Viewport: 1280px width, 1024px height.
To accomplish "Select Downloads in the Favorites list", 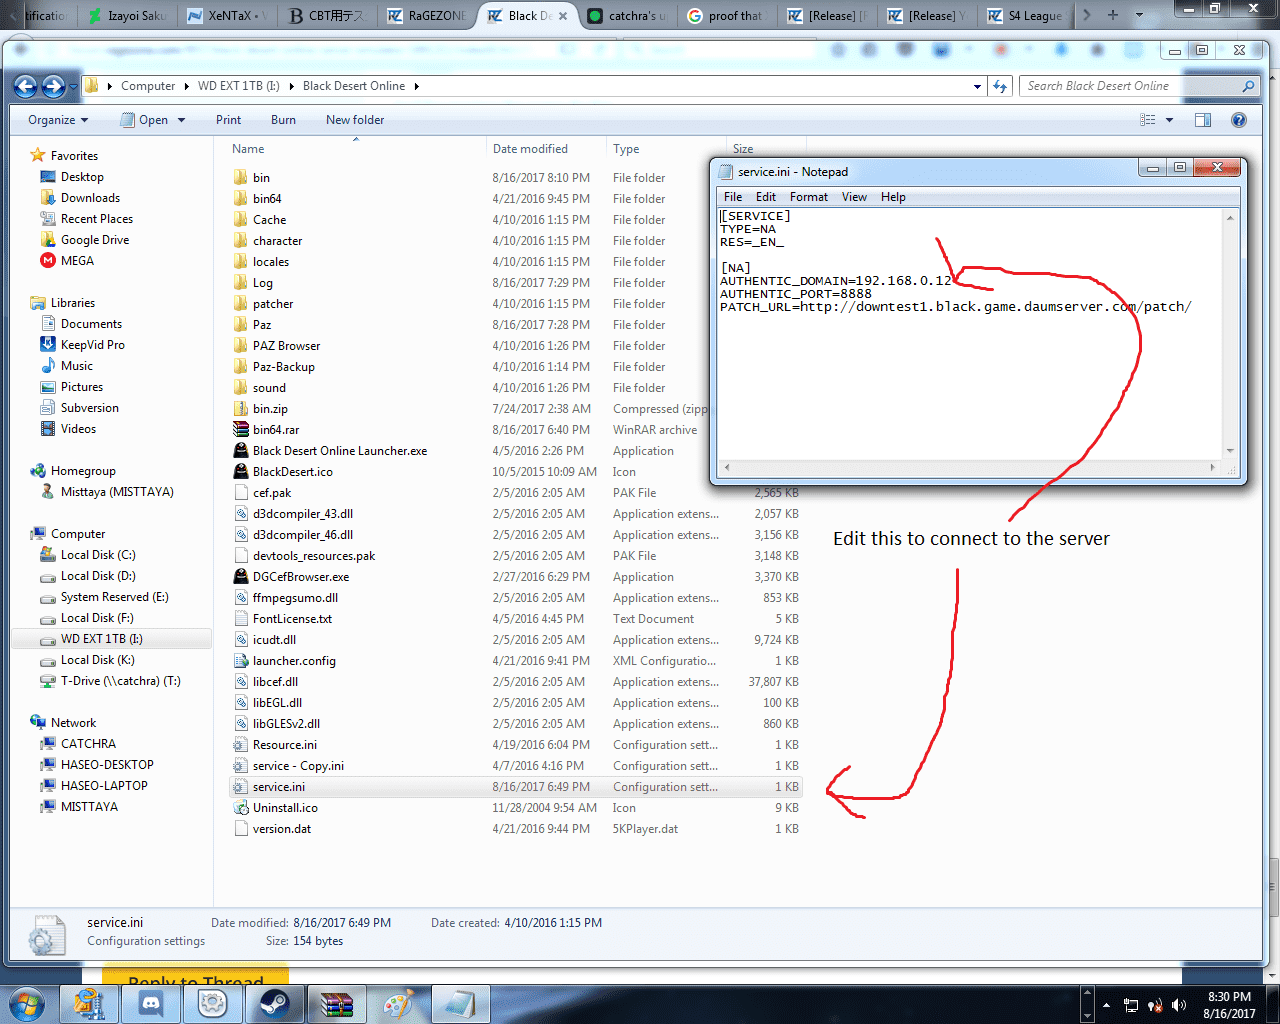I will [90, 198].
